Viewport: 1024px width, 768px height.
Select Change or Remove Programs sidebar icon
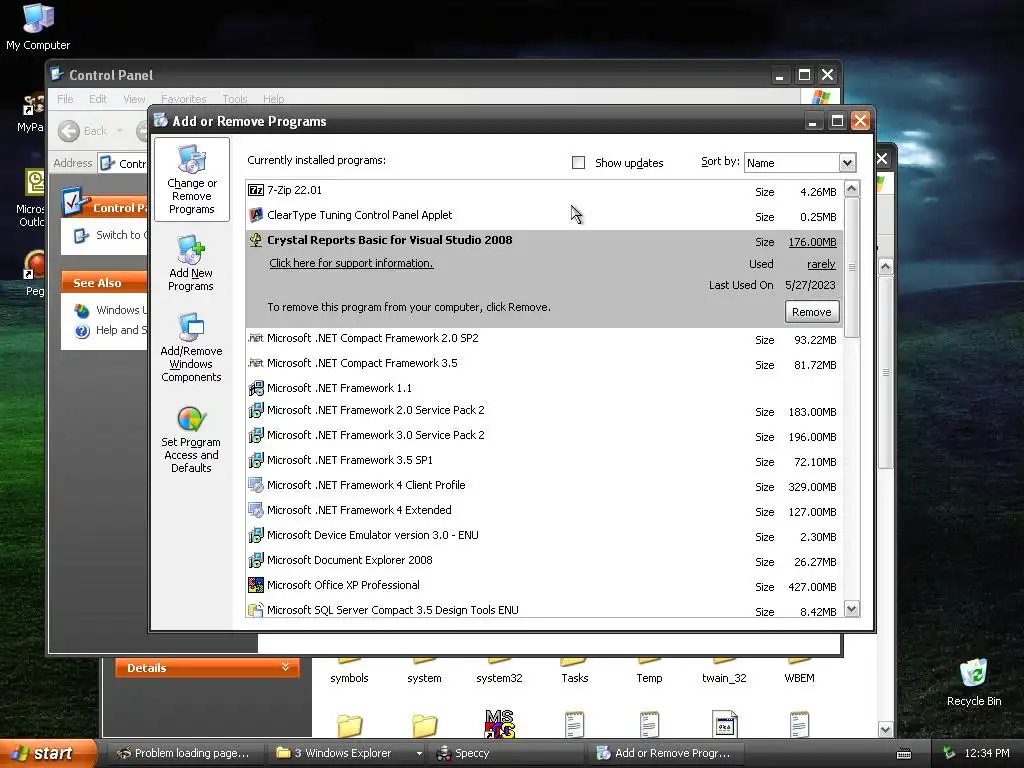(191, 179)
